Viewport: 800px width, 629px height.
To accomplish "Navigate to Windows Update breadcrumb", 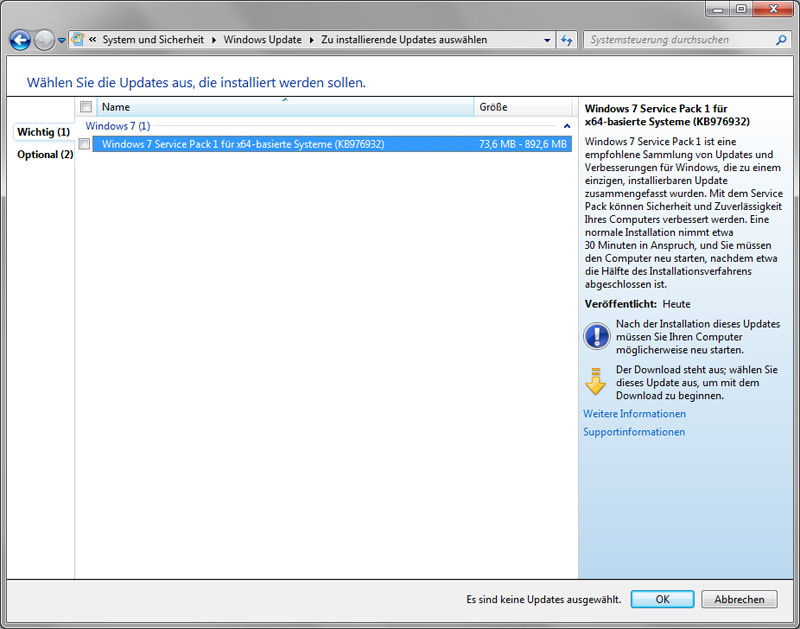I will [x=262, y=39].
